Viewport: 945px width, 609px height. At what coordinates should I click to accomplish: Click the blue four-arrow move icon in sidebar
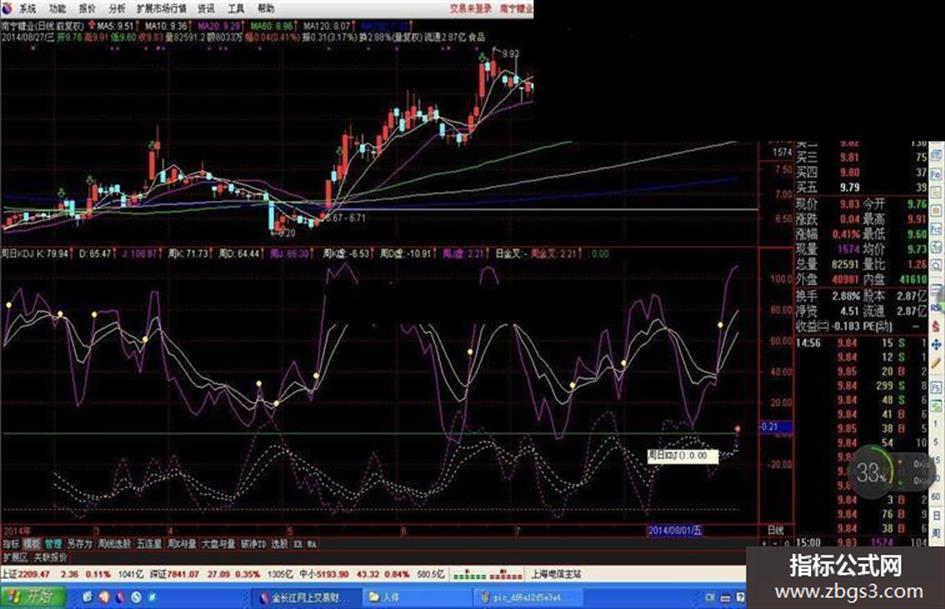(x=936, y=344)
